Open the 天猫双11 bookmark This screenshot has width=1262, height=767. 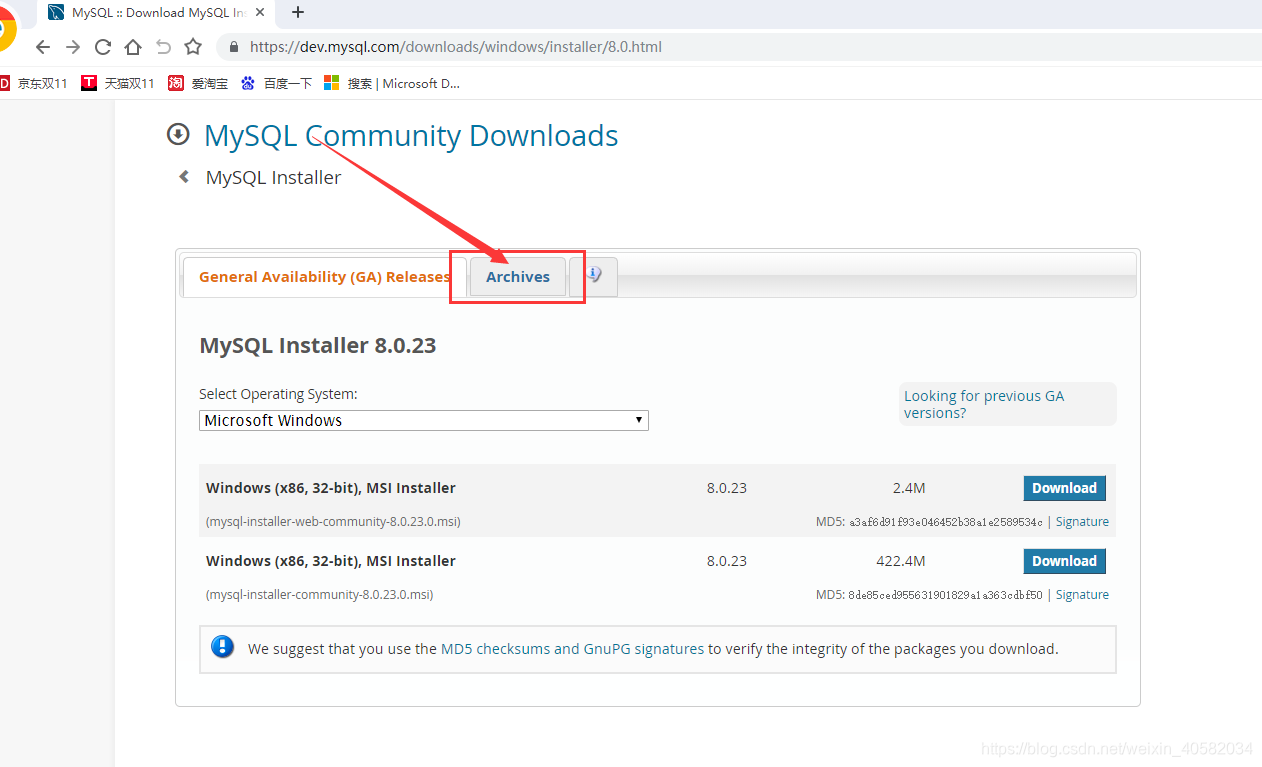pyautogui.click(x=118, y=83)
